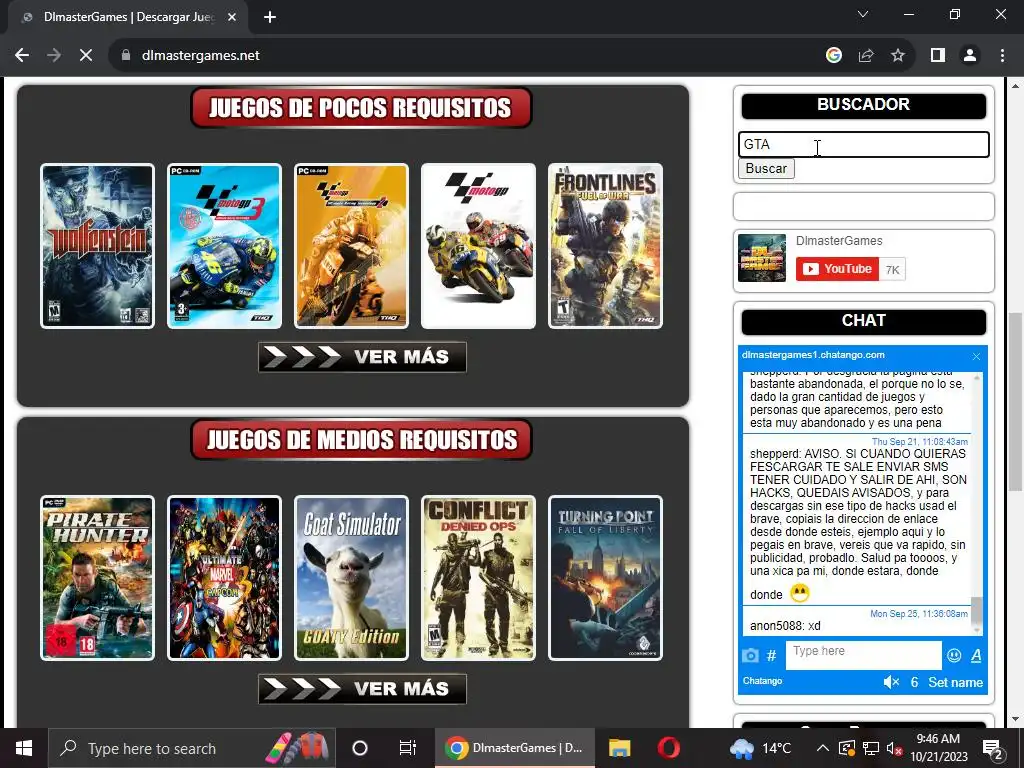Screen dimensions: 1024x768
Task: Click the Juegos de Medios Requisitos banner
Action: (x=361, y=440)
